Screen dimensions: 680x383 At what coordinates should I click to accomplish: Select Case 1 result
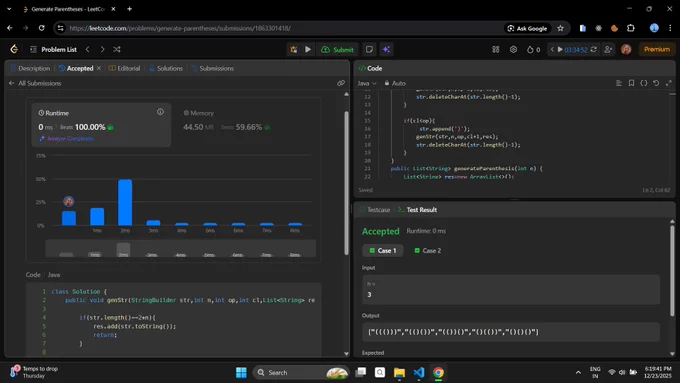coord(383,251)
